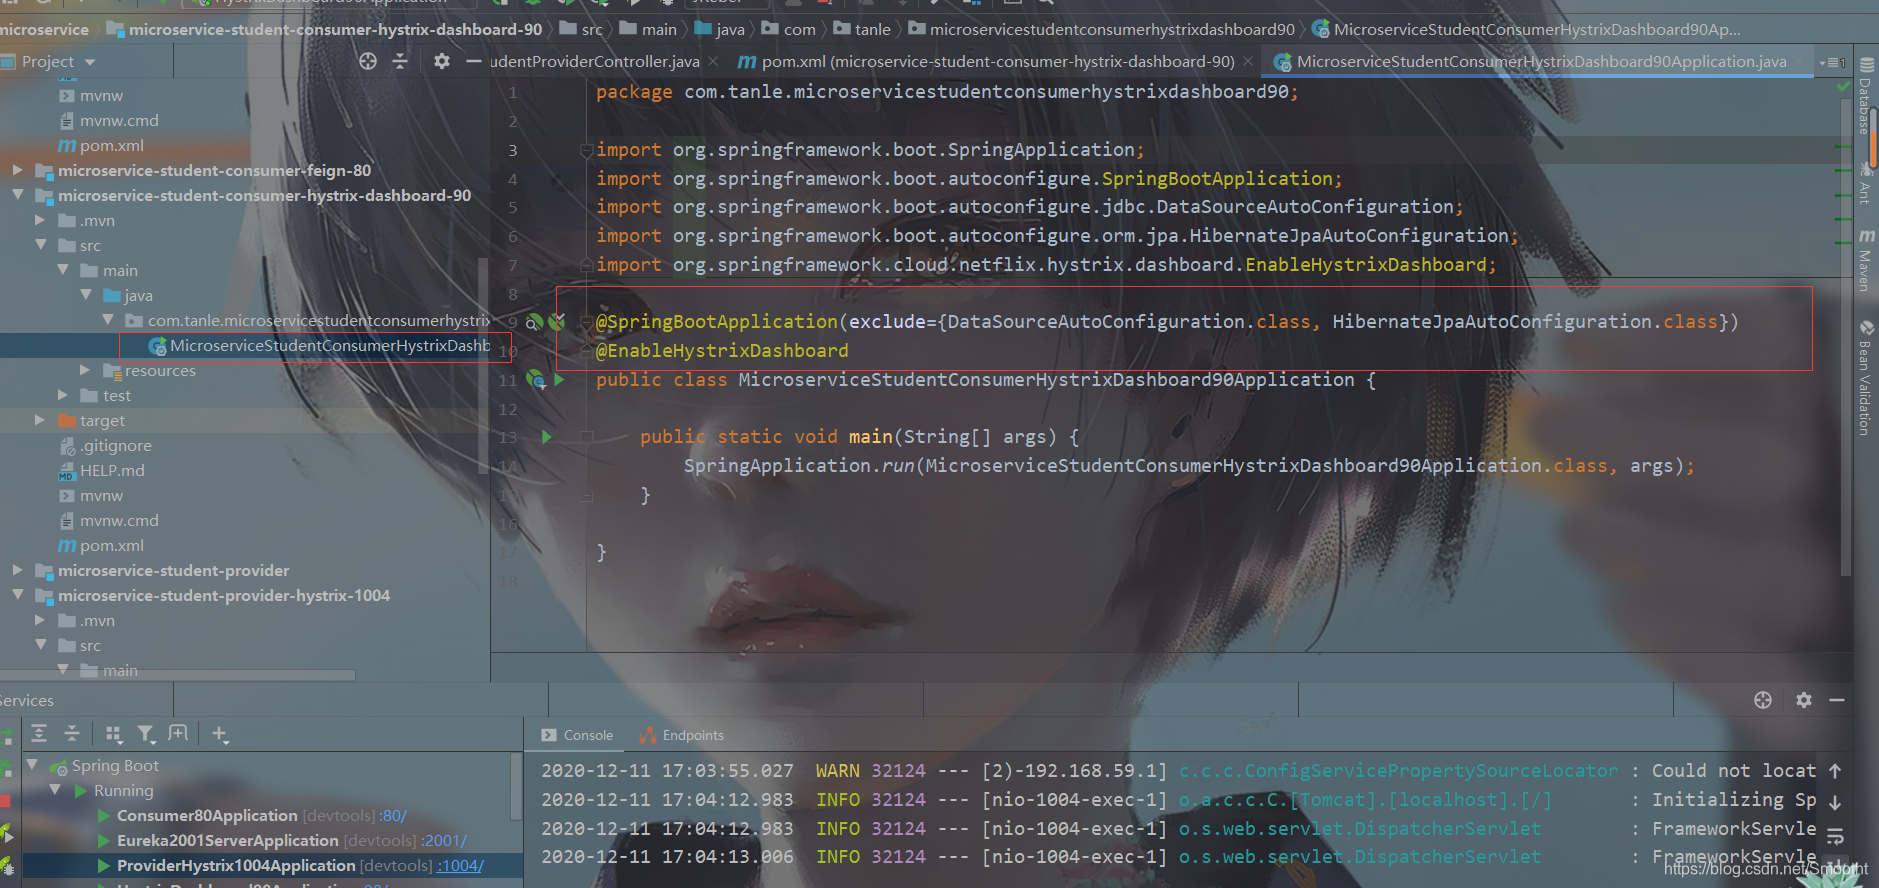Click the Spring bean gutter icon on line 9
The image size is (1879, 888).
click(534, 322)
